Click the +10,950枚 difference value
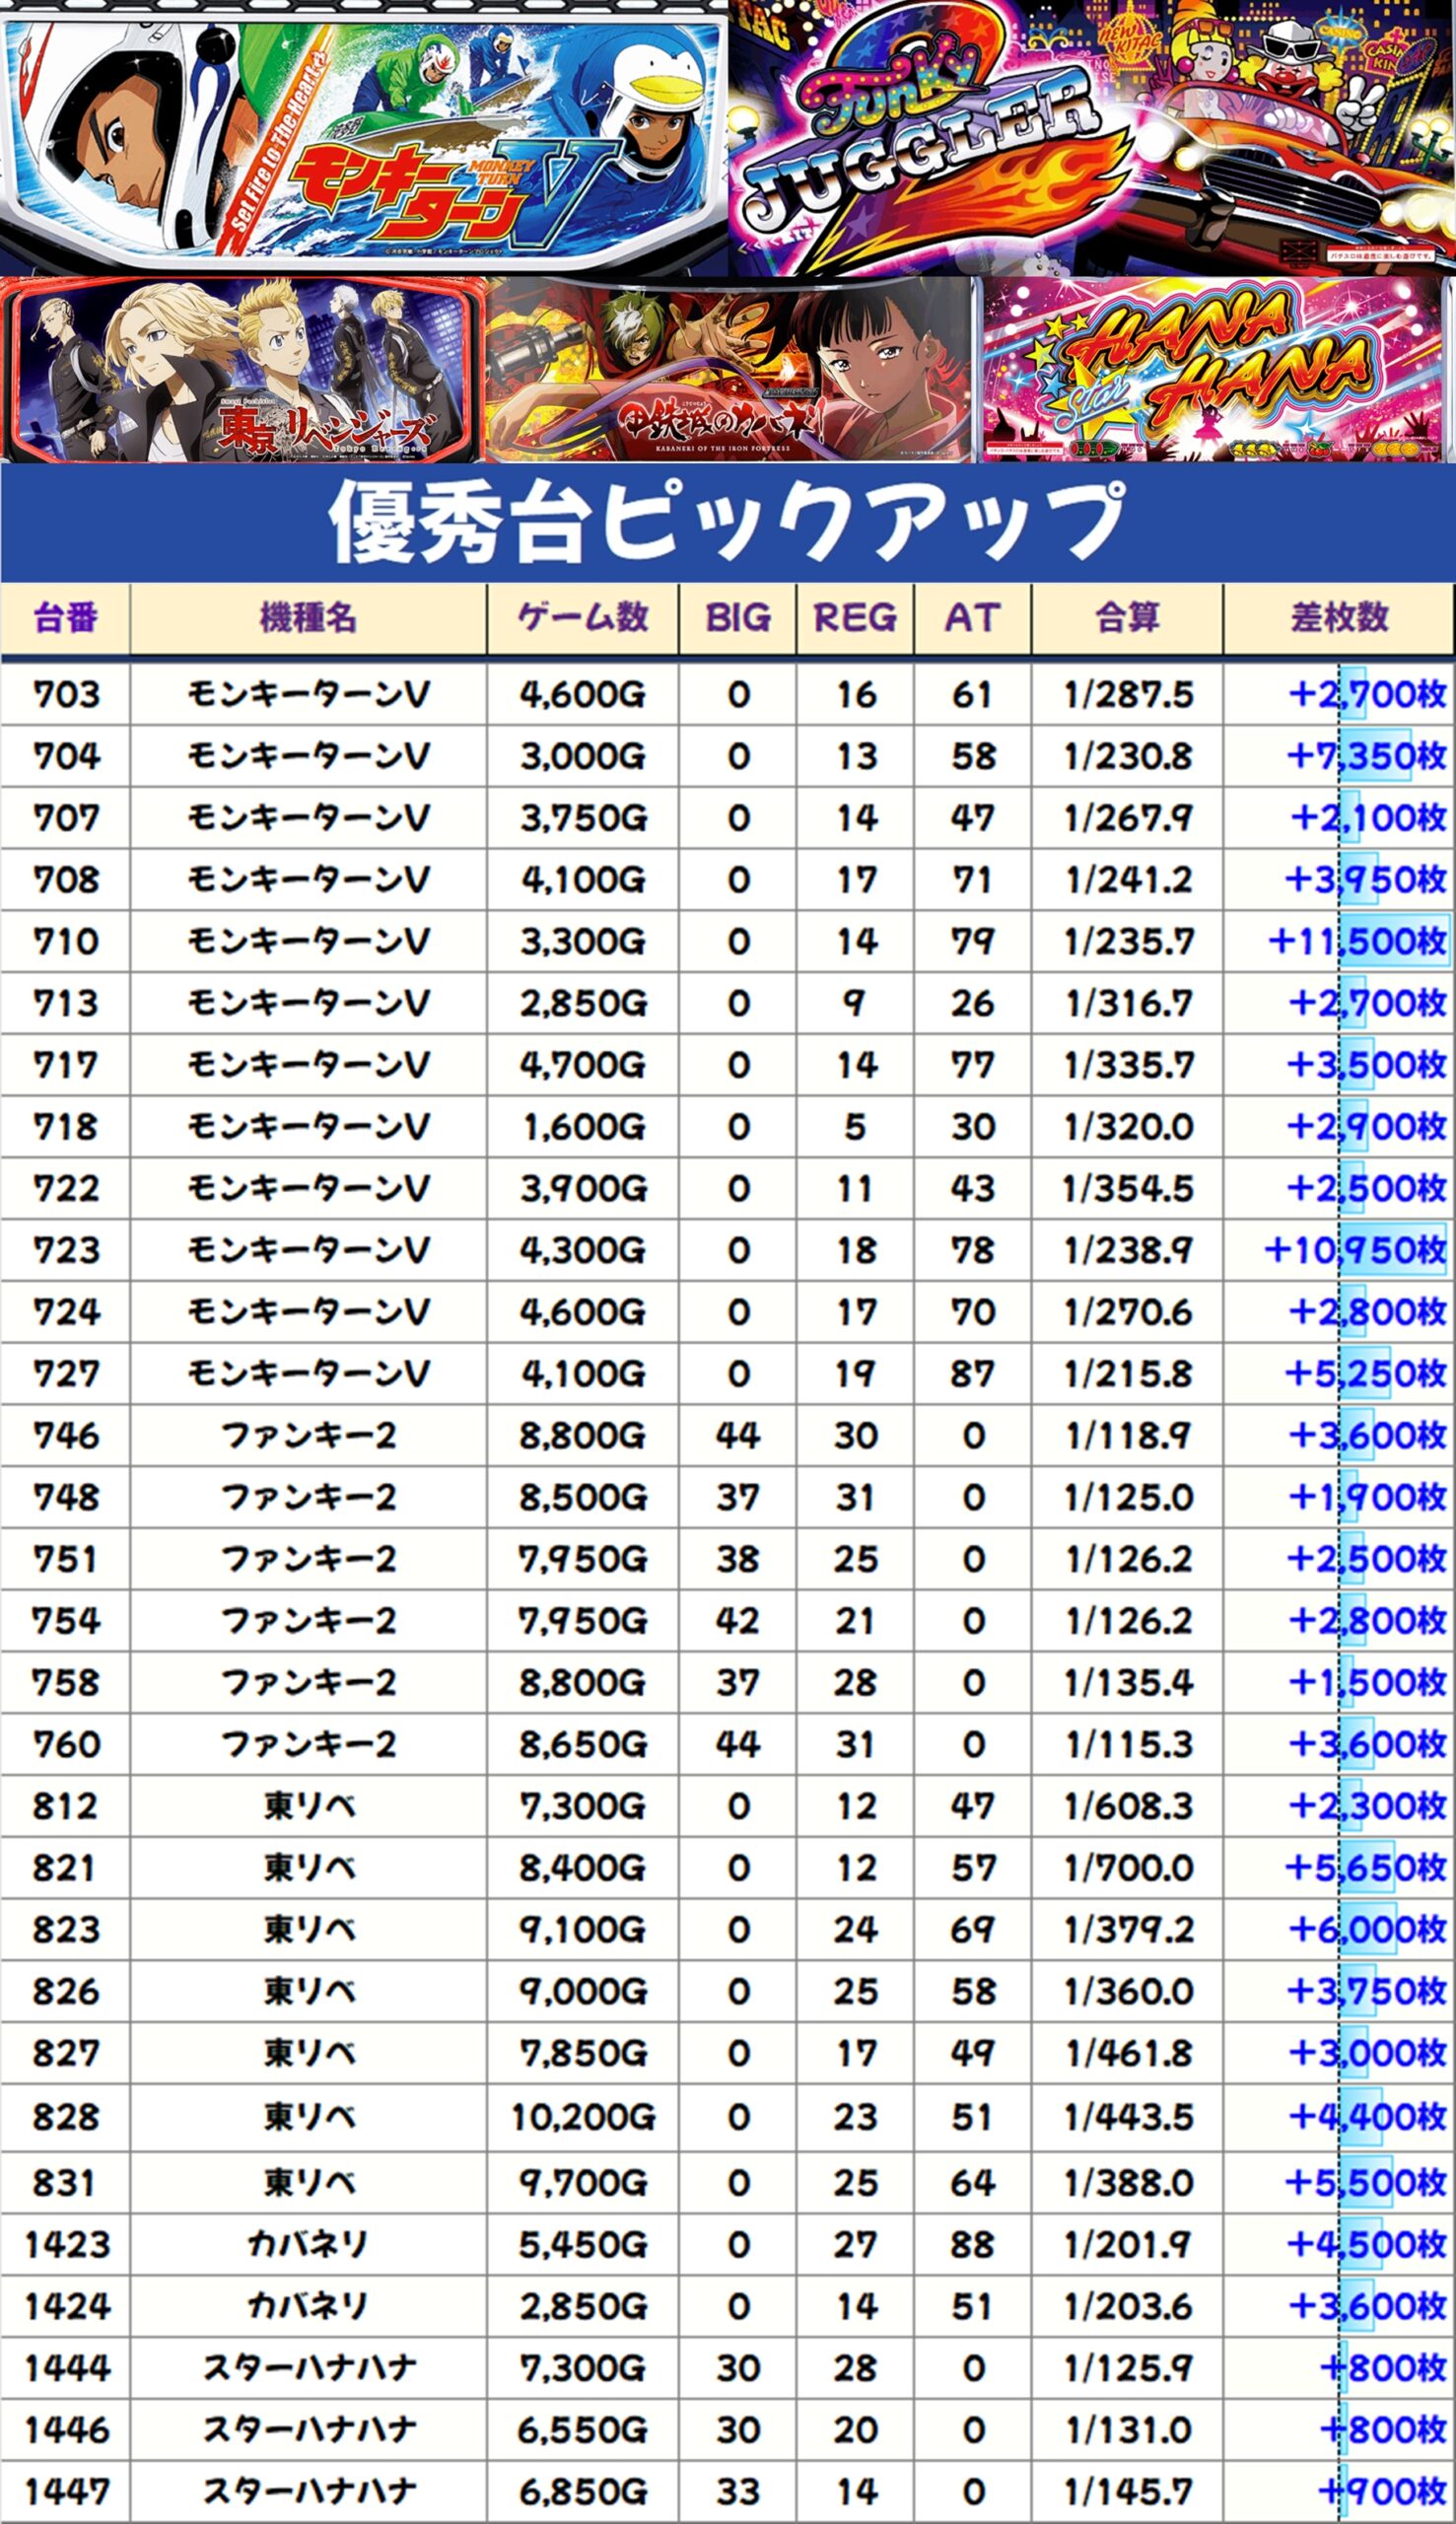Screen dimensions: 1456x2524 point(1355,1250)
